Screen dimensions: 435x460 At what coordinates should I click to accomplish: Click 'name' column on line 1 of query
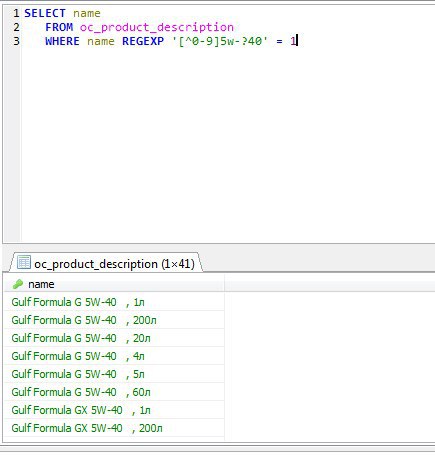[87, 13]
